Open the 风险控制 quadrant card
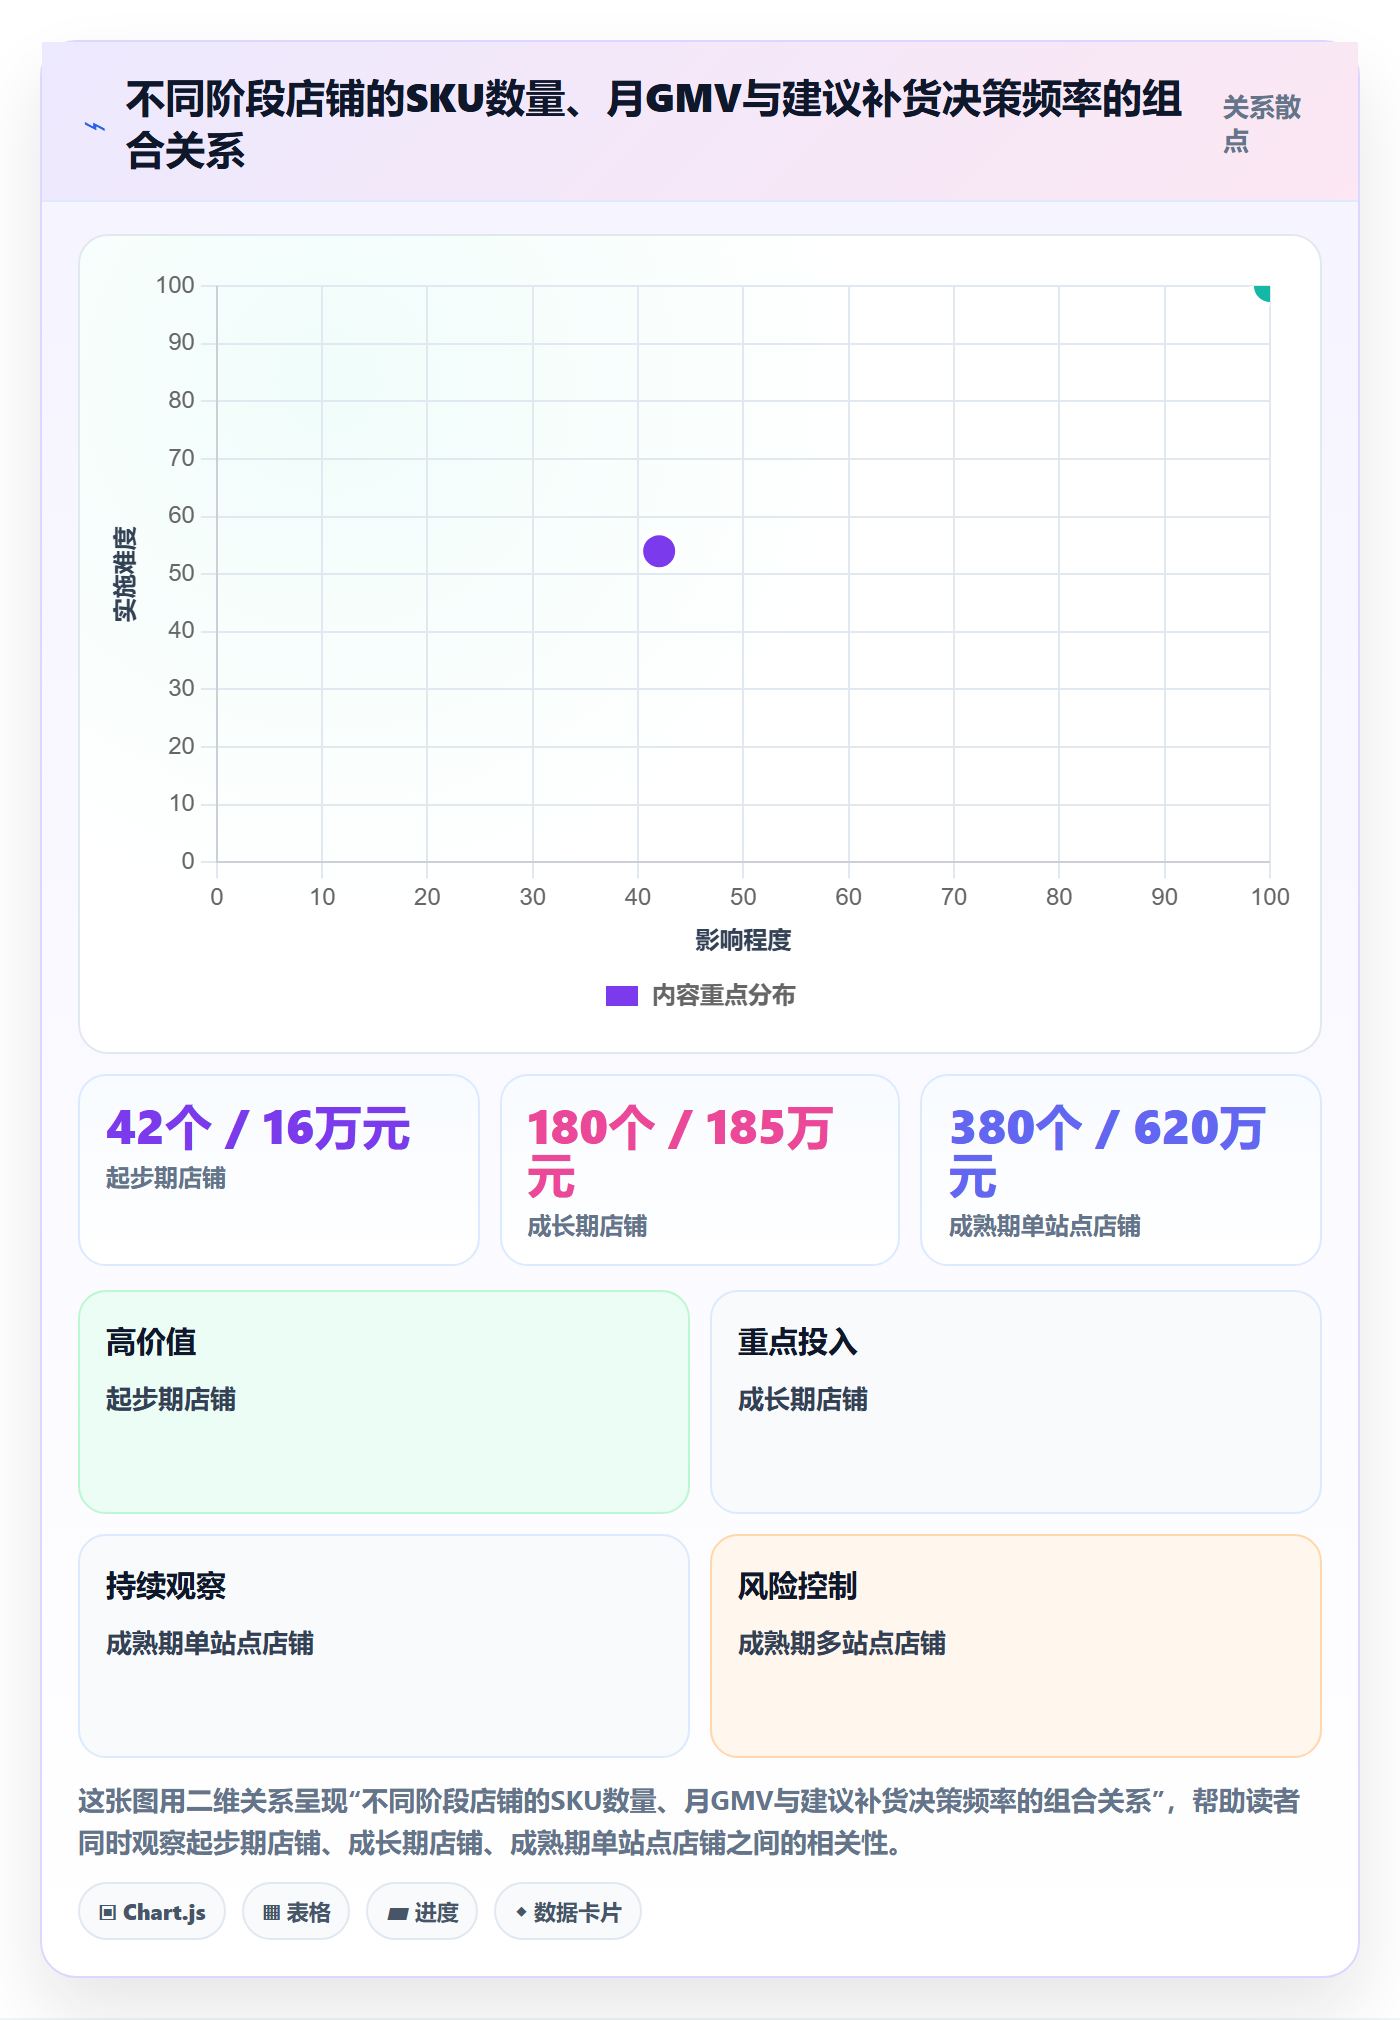Viewport: 1400px width, 2020px height. tap(1016, 1646)
